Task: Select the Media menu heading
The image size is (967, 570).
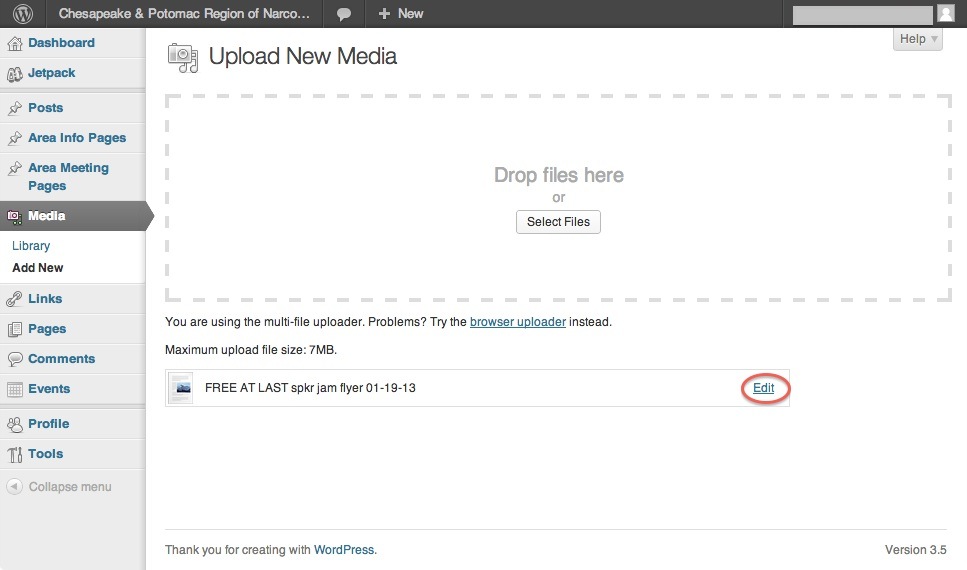Action: [47, 216]
